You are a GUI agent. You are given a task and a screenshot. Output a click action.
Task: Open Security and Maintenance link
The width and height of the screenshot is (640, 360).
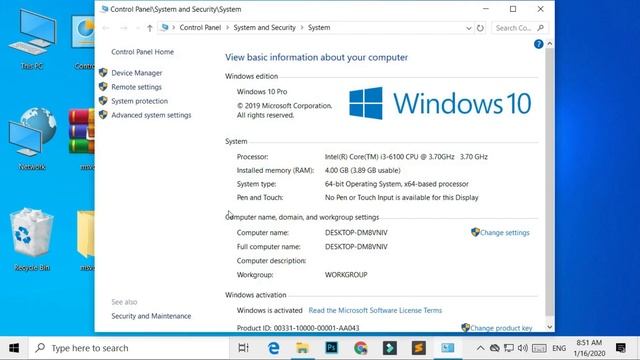pos(151,316)
